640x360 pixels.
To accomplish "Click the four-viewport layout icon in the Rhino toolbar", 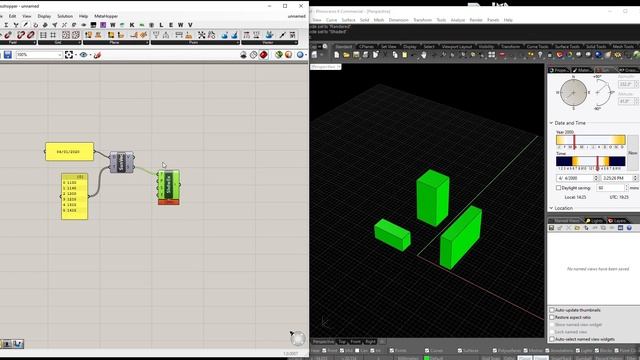I will point(491,55).
